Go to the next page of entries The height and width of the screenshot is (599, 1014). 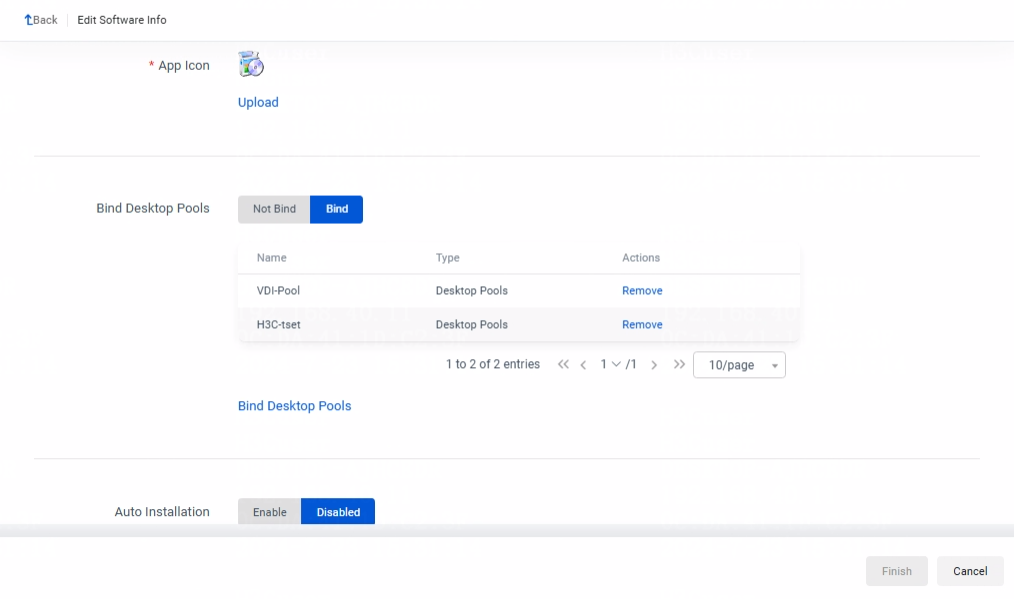pos(654,365)
